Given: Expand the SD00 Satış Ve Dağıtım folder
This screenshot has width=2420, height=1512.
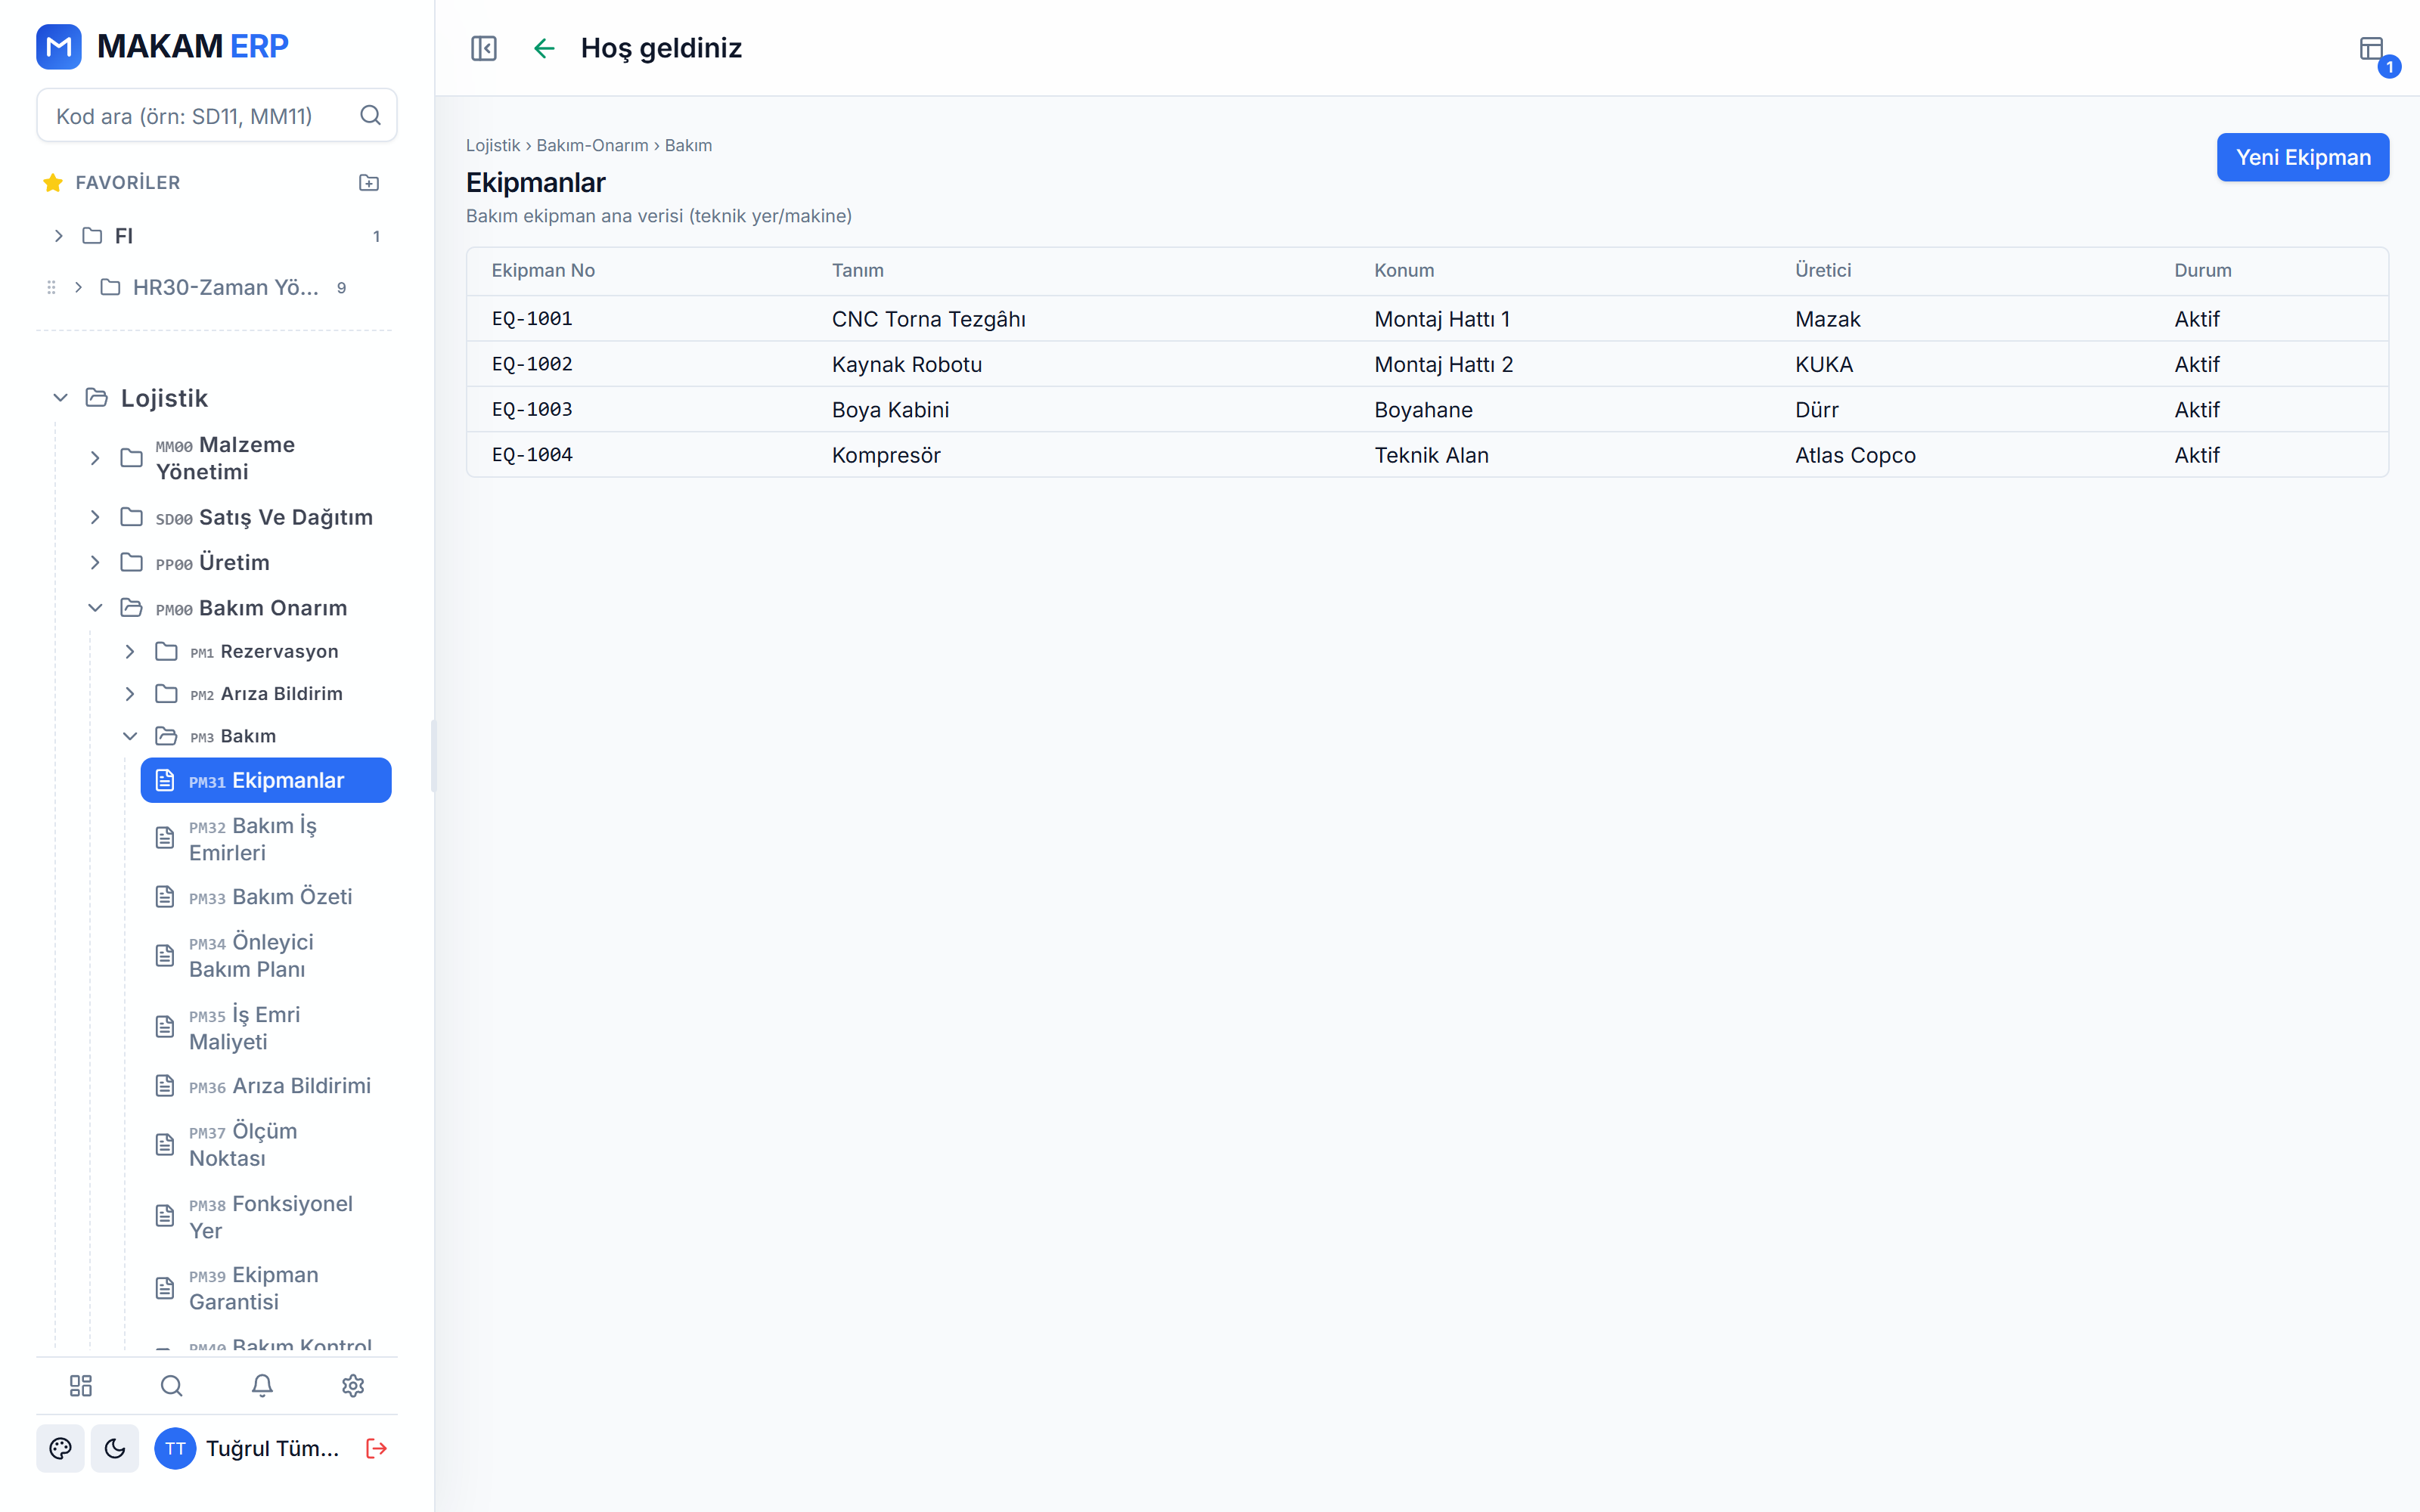Looking at the screenshot, I should 95,517.
